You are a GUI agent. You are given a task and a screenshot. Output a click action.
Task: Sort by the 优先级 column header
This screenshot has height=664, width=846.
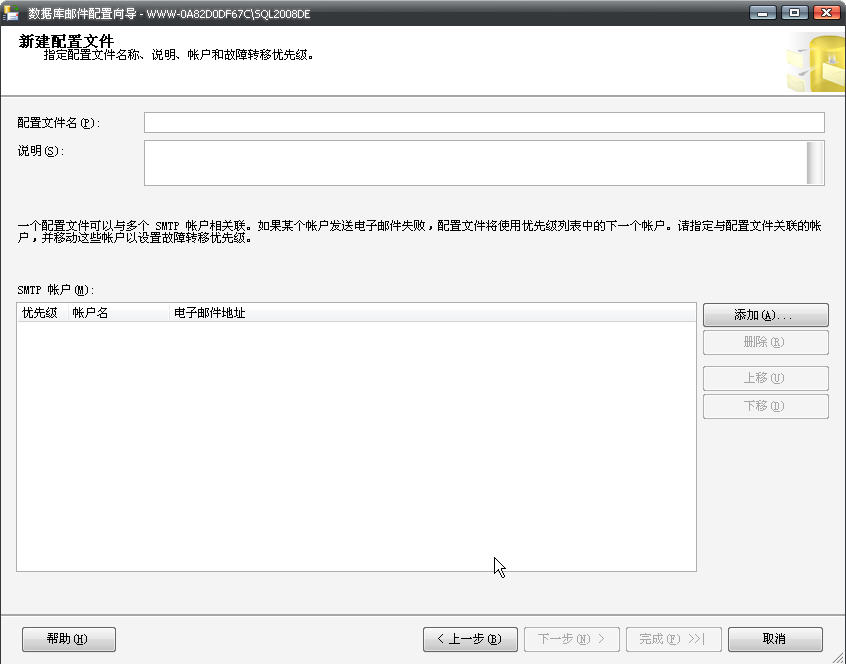tap(41, 313)
